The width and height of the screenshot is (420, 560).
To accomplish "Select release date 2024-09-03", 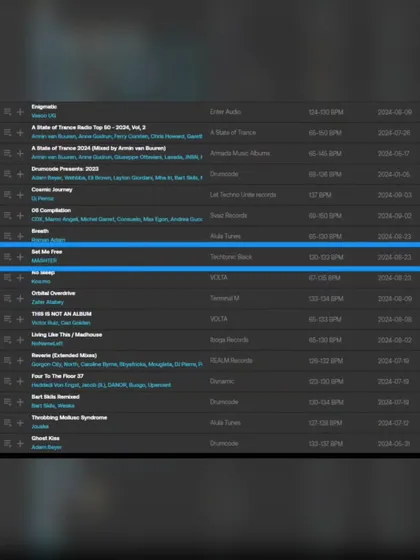I will click(395, 195).
